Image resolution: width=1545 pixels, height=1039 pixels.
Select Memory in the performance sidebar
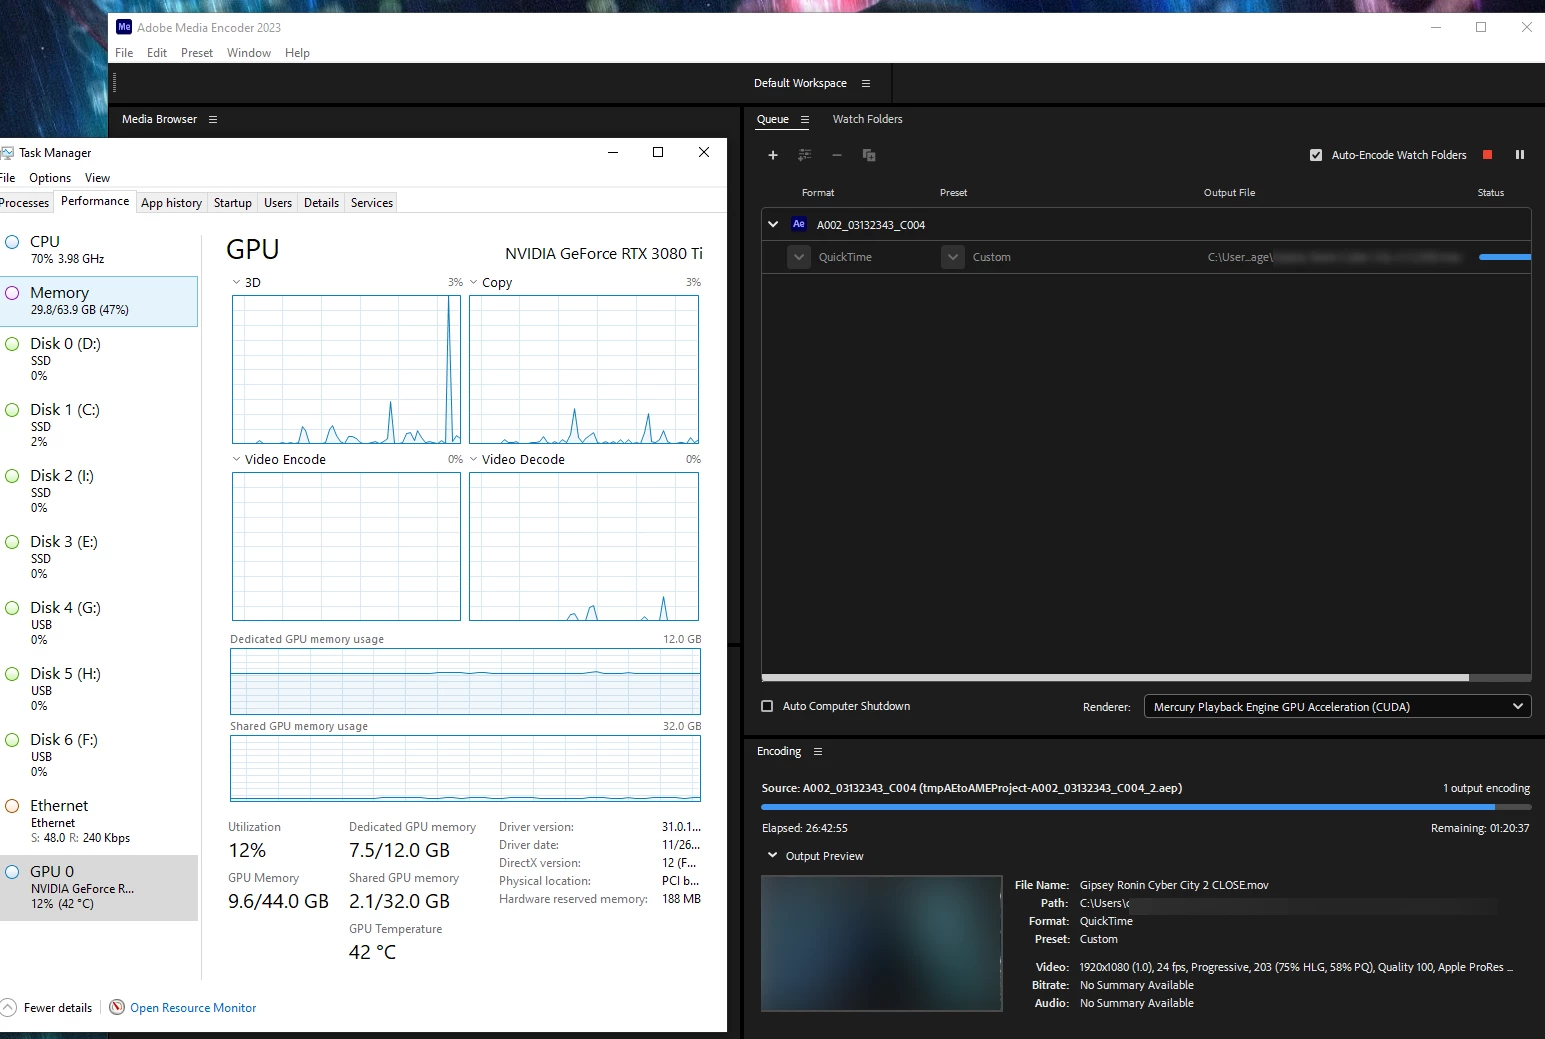pos(99,301)
